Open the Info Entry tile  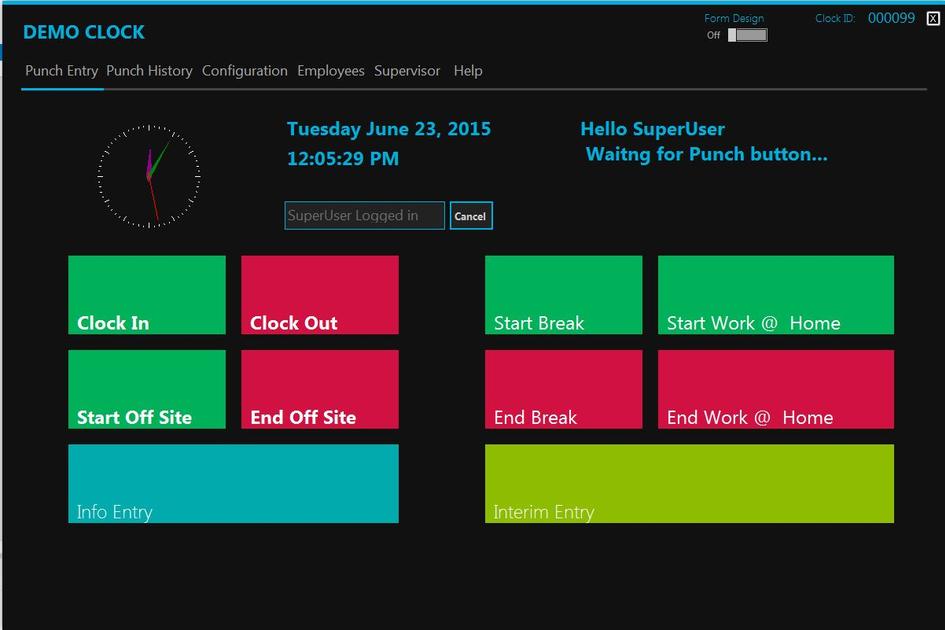pyautogui.click(x=233, y=484)
